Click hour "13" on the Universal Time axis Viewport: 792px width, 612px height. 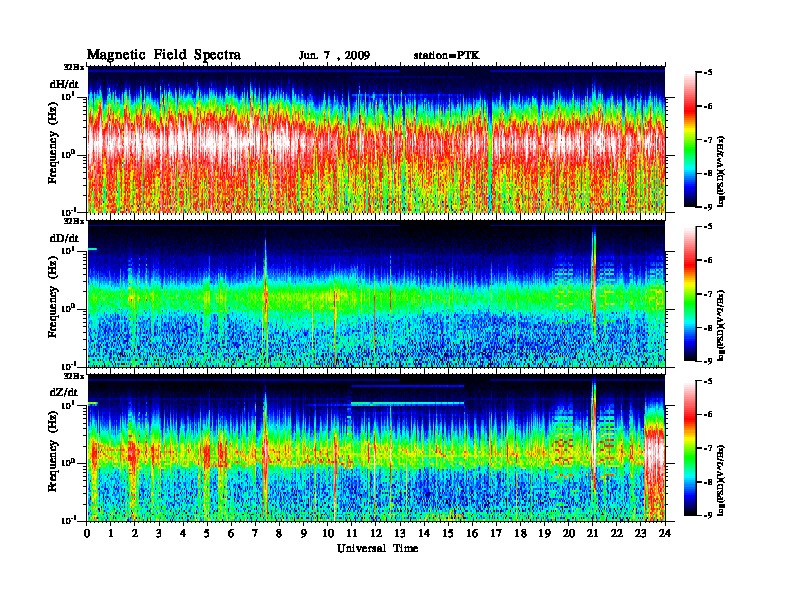(x=400, y=533)
